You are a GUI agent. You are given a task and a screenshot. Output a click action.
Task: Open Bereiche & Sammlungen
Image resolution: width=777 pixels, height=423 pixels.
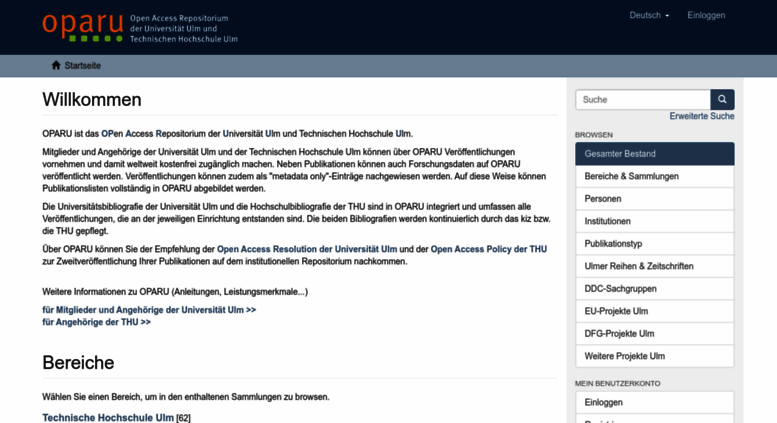tap(655, 176)
